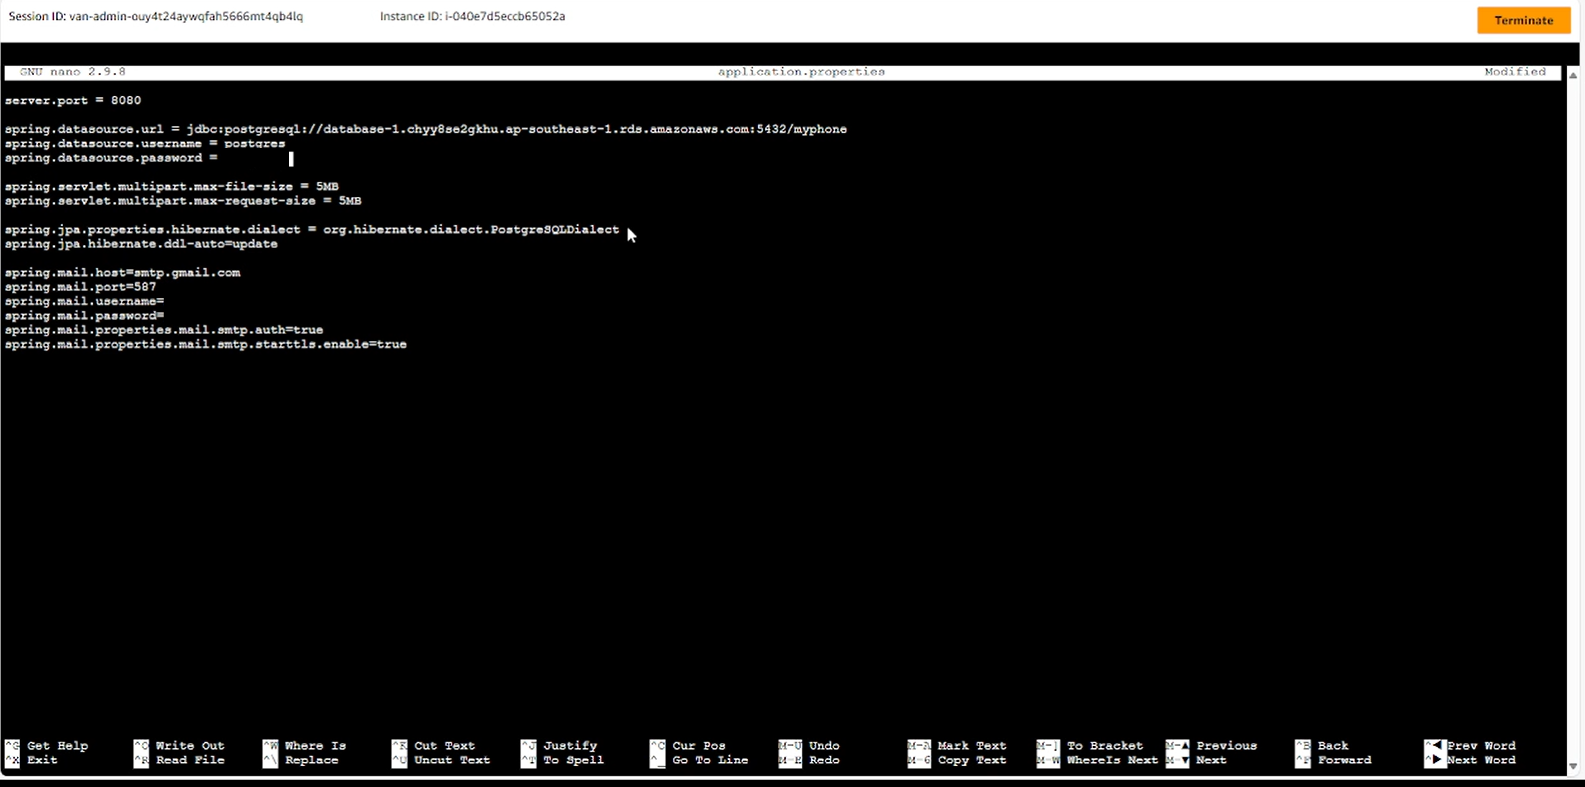Click the WhereIs Next shortcut label
The image size is (1585, 787).
click(x=1112, y=760)
